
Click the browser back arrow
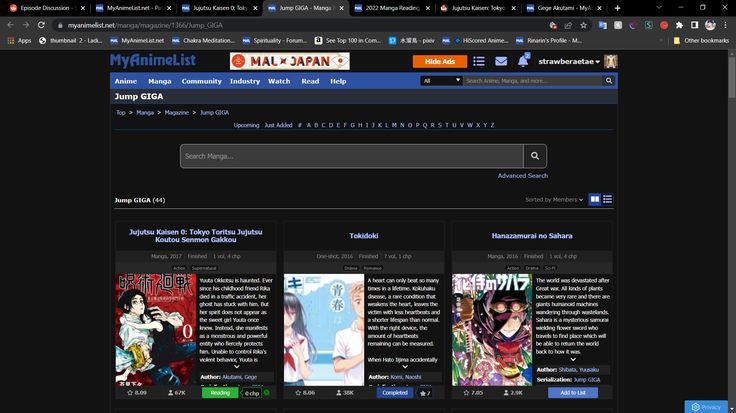pyautogui.click(x=10, y=25)
